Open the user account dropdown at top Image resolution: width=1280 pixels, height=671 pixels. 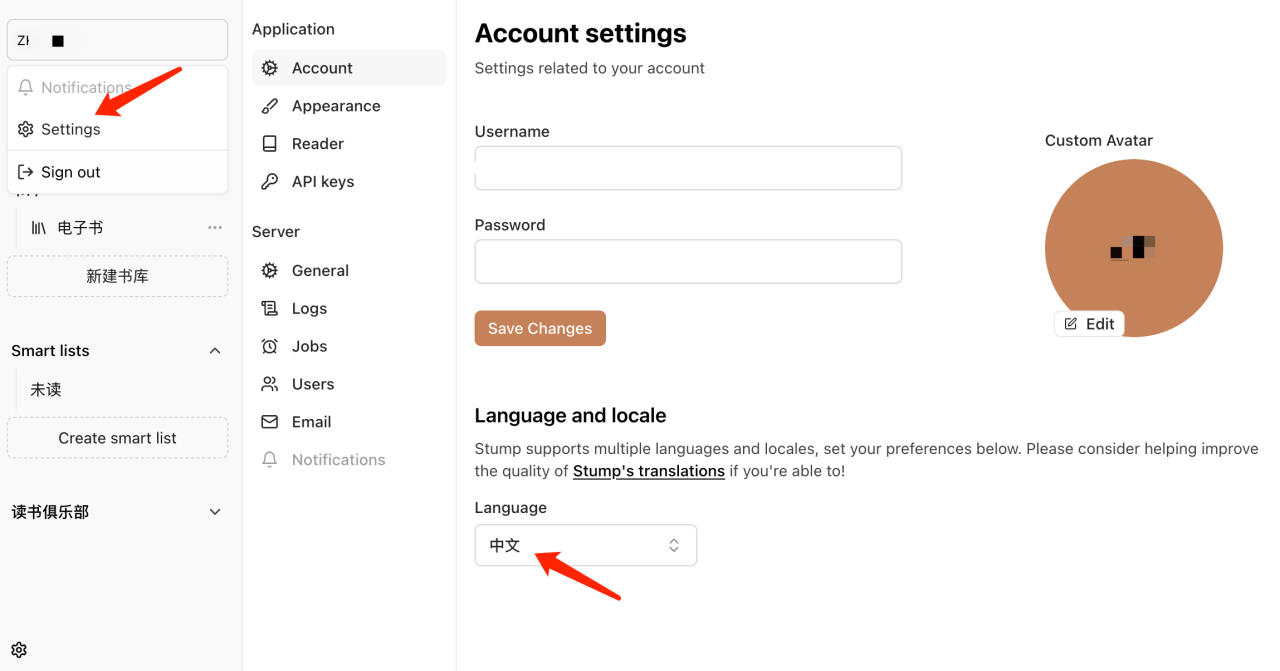click(x=117, y=41)
